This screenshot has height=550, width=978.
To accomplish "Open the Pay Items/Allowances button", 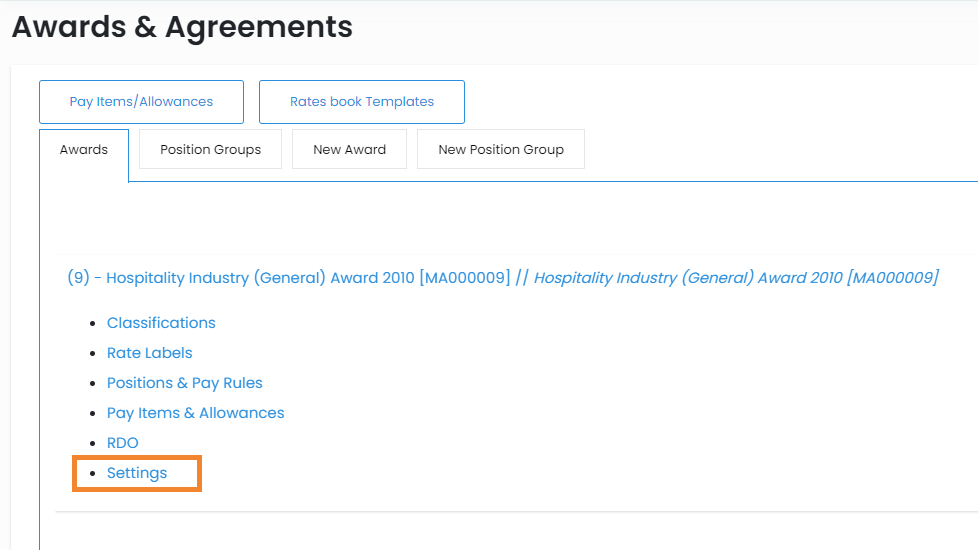I will pyautogui.click(x=141, y=102).
